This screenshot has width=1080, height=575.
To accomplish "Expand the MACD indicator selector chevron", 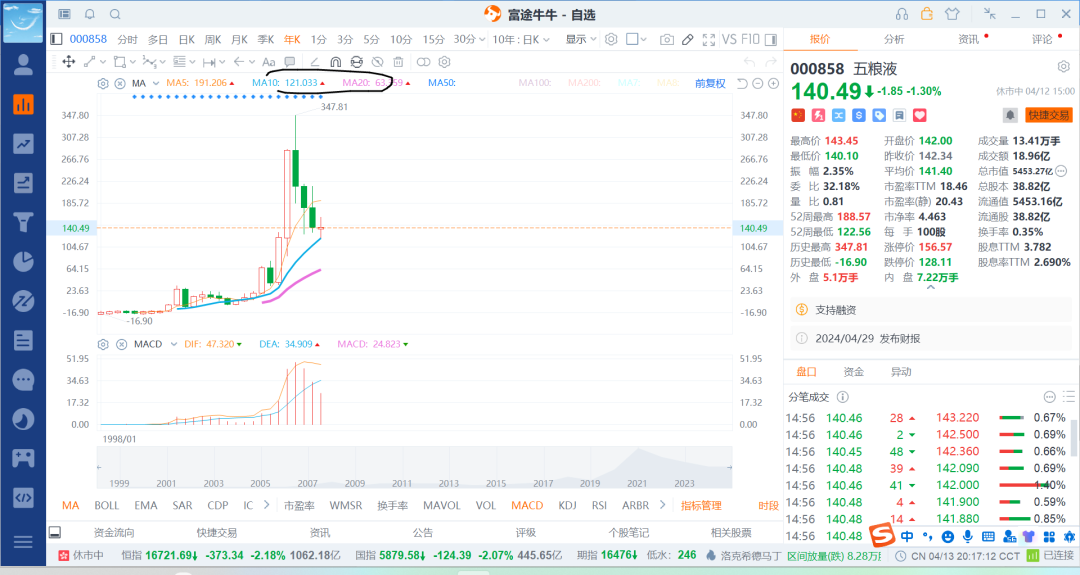I will pos(174,344).
